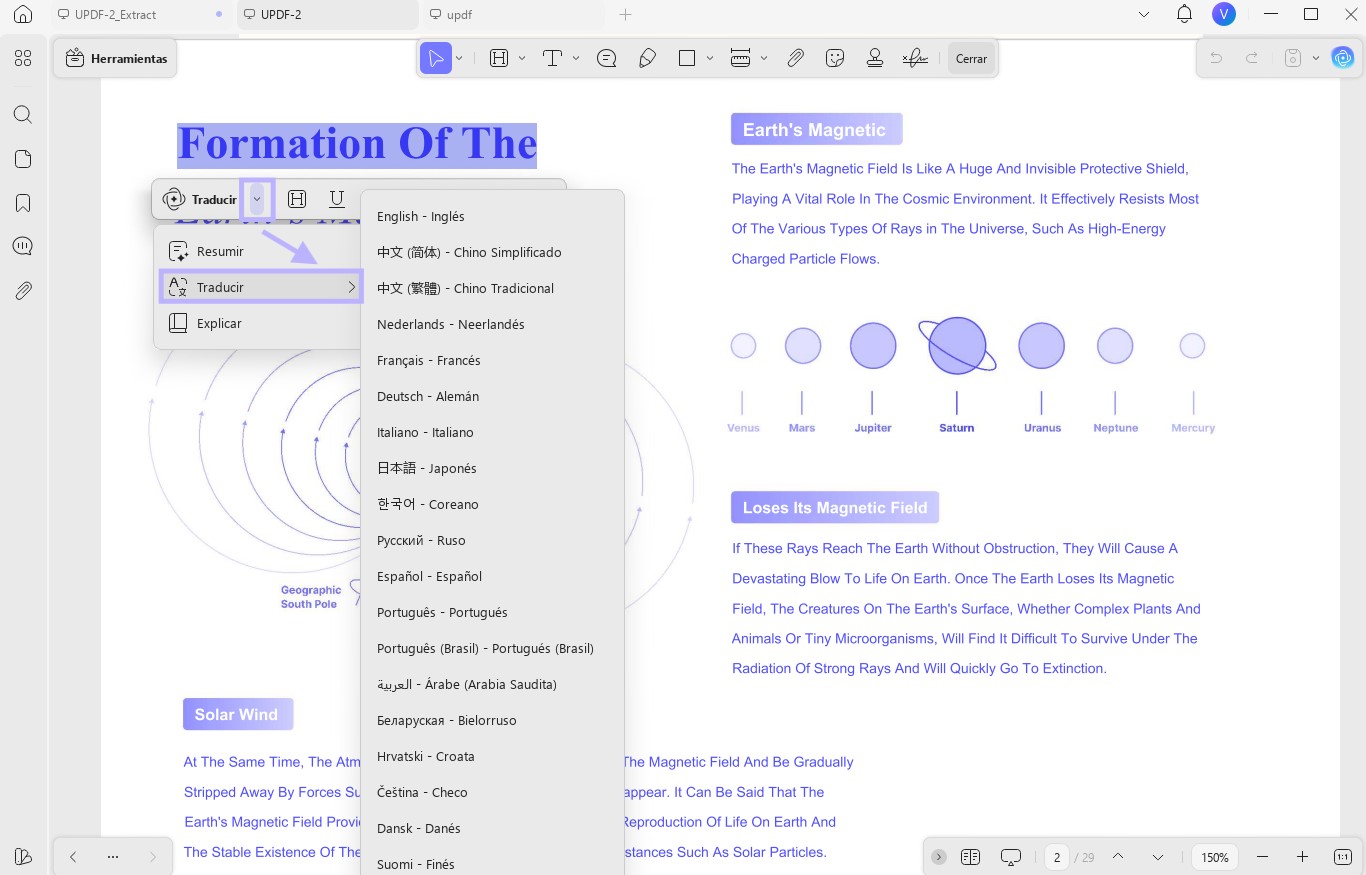Open the UPDF AI assistant icon
The image size is (1366, 875).
click(1343, 58)
